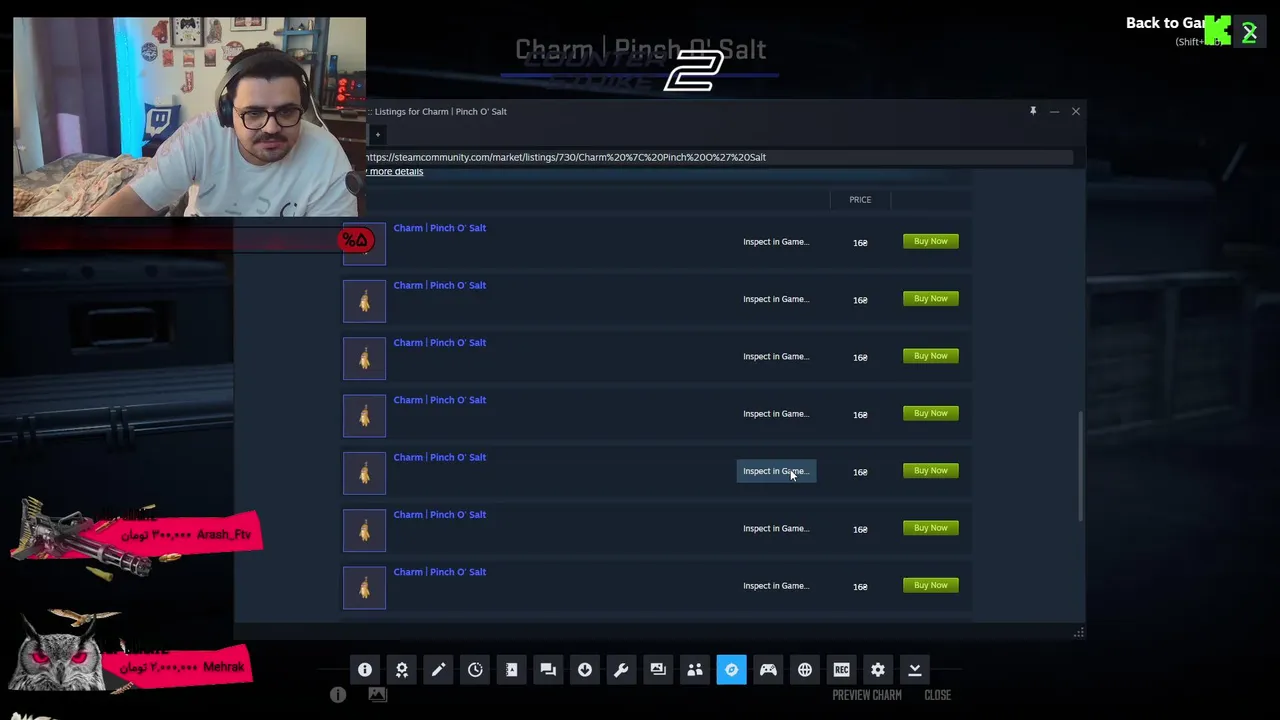Open the game overview info icon in overlay toolbar
The image size is (1280, 720).
point(365,670)
